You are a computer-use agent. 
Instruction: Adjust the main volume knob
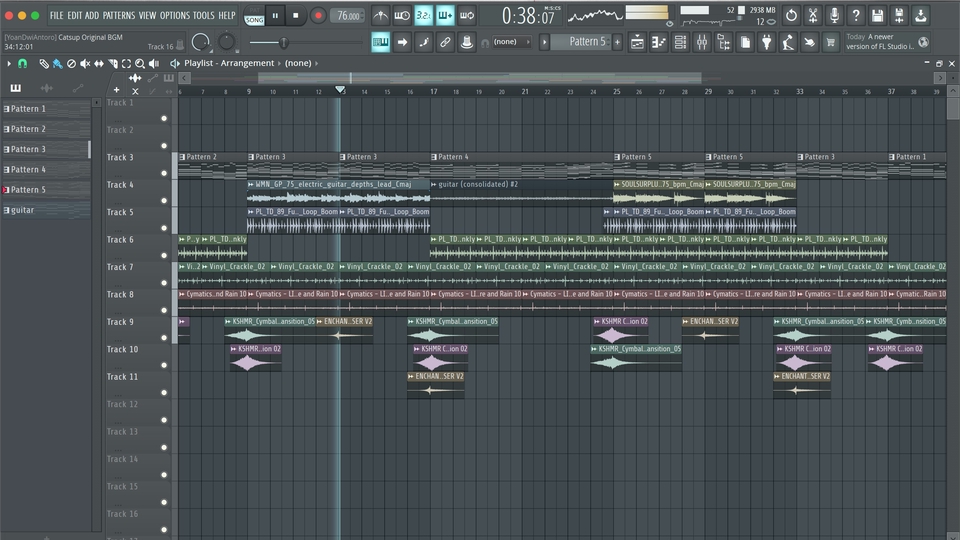coord(200,42)
